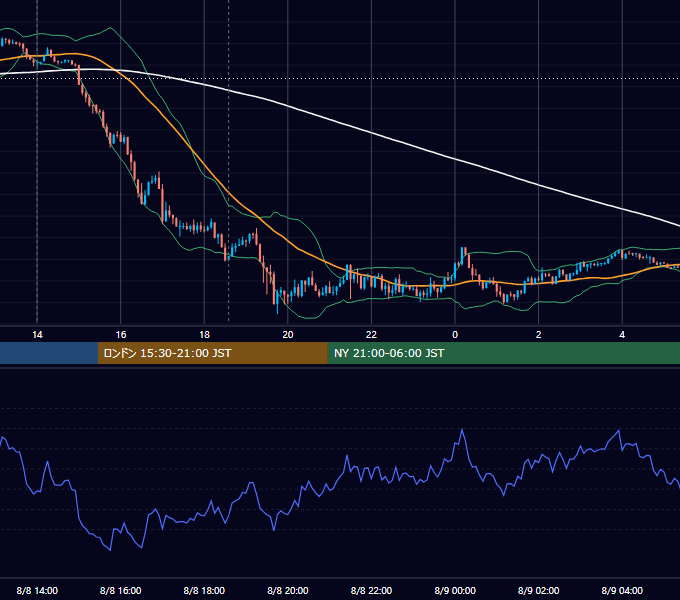Click the 8/8 14:00 date label

[x=37, y=590]
